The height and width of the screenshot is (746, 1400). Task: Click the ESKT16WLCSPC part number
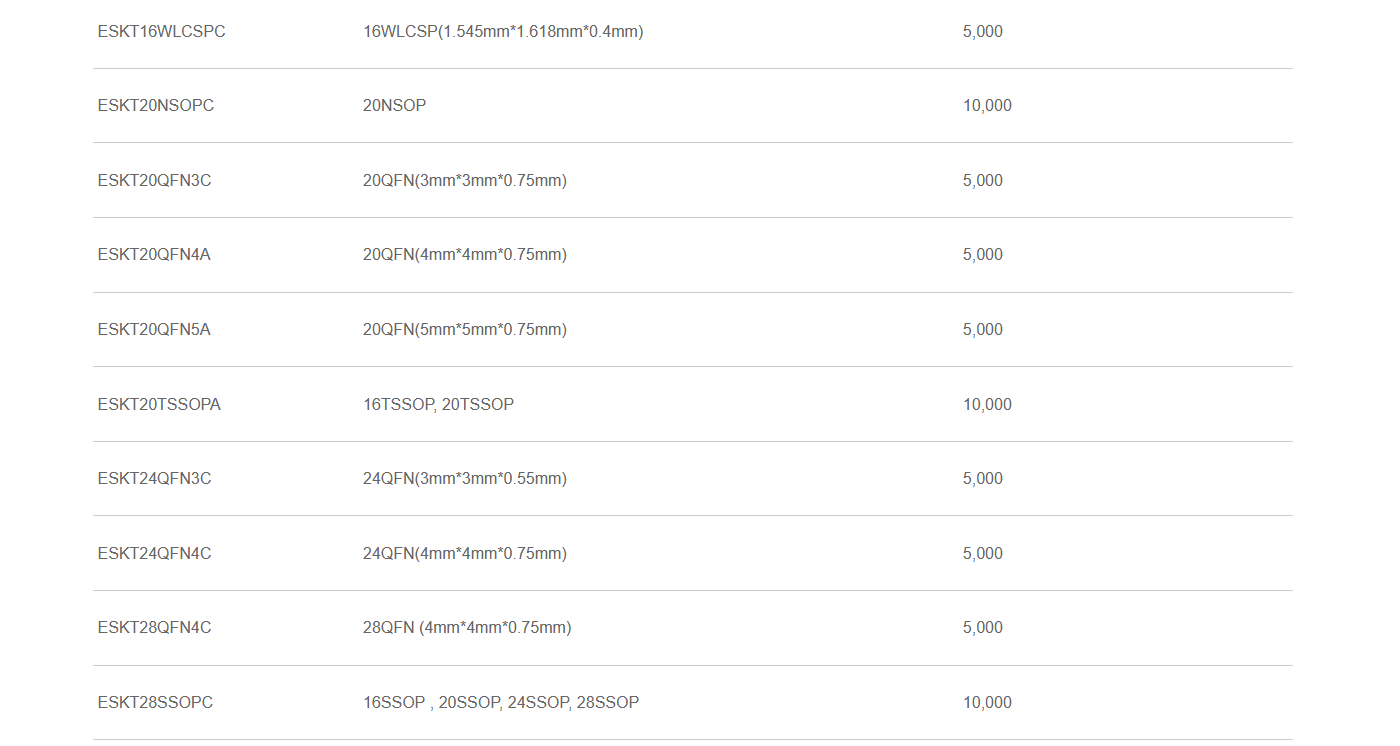coord(161,32)
